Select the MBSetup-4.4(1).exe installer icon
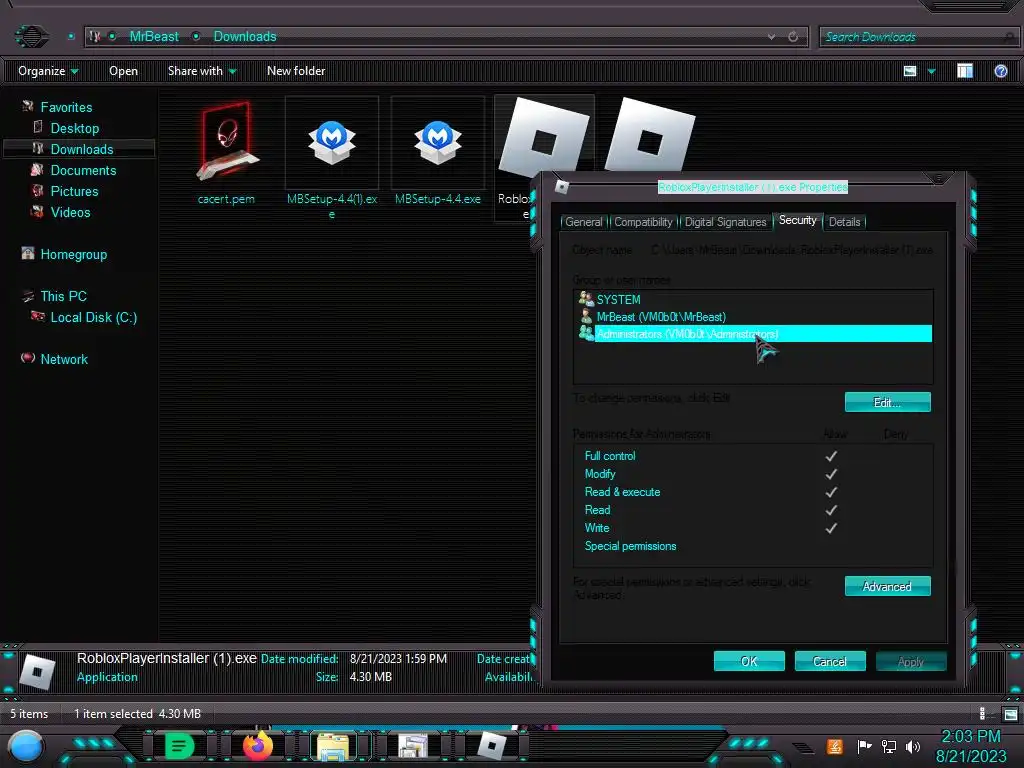Image resolution: width=1024 pixels, height=768 pixels. (332, 142)
